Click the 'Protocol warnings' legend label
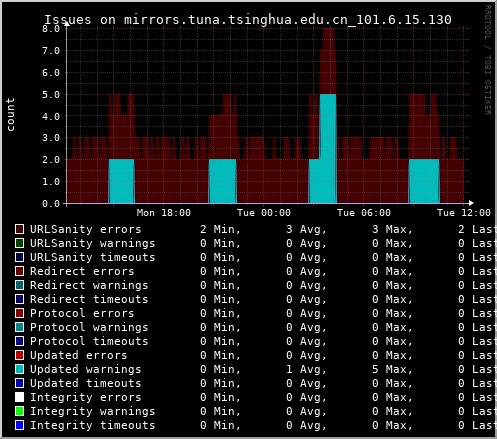The image size is (497, 439). tap(89, 327)
